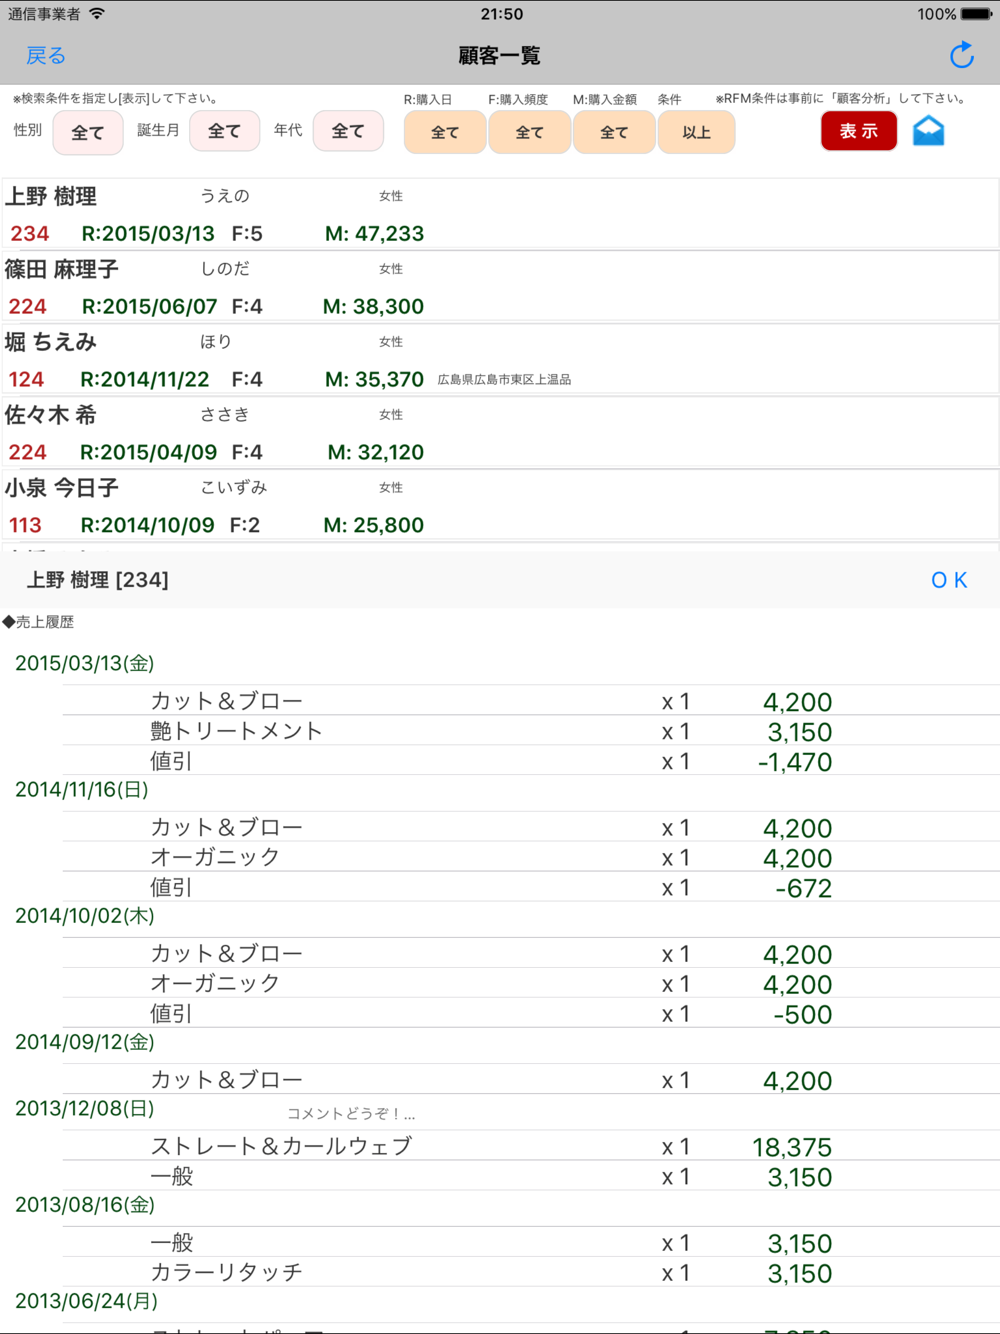The image size is (1000, 1334).
Task: Open the 年代 filter selector
Action: tap(348, 131)
